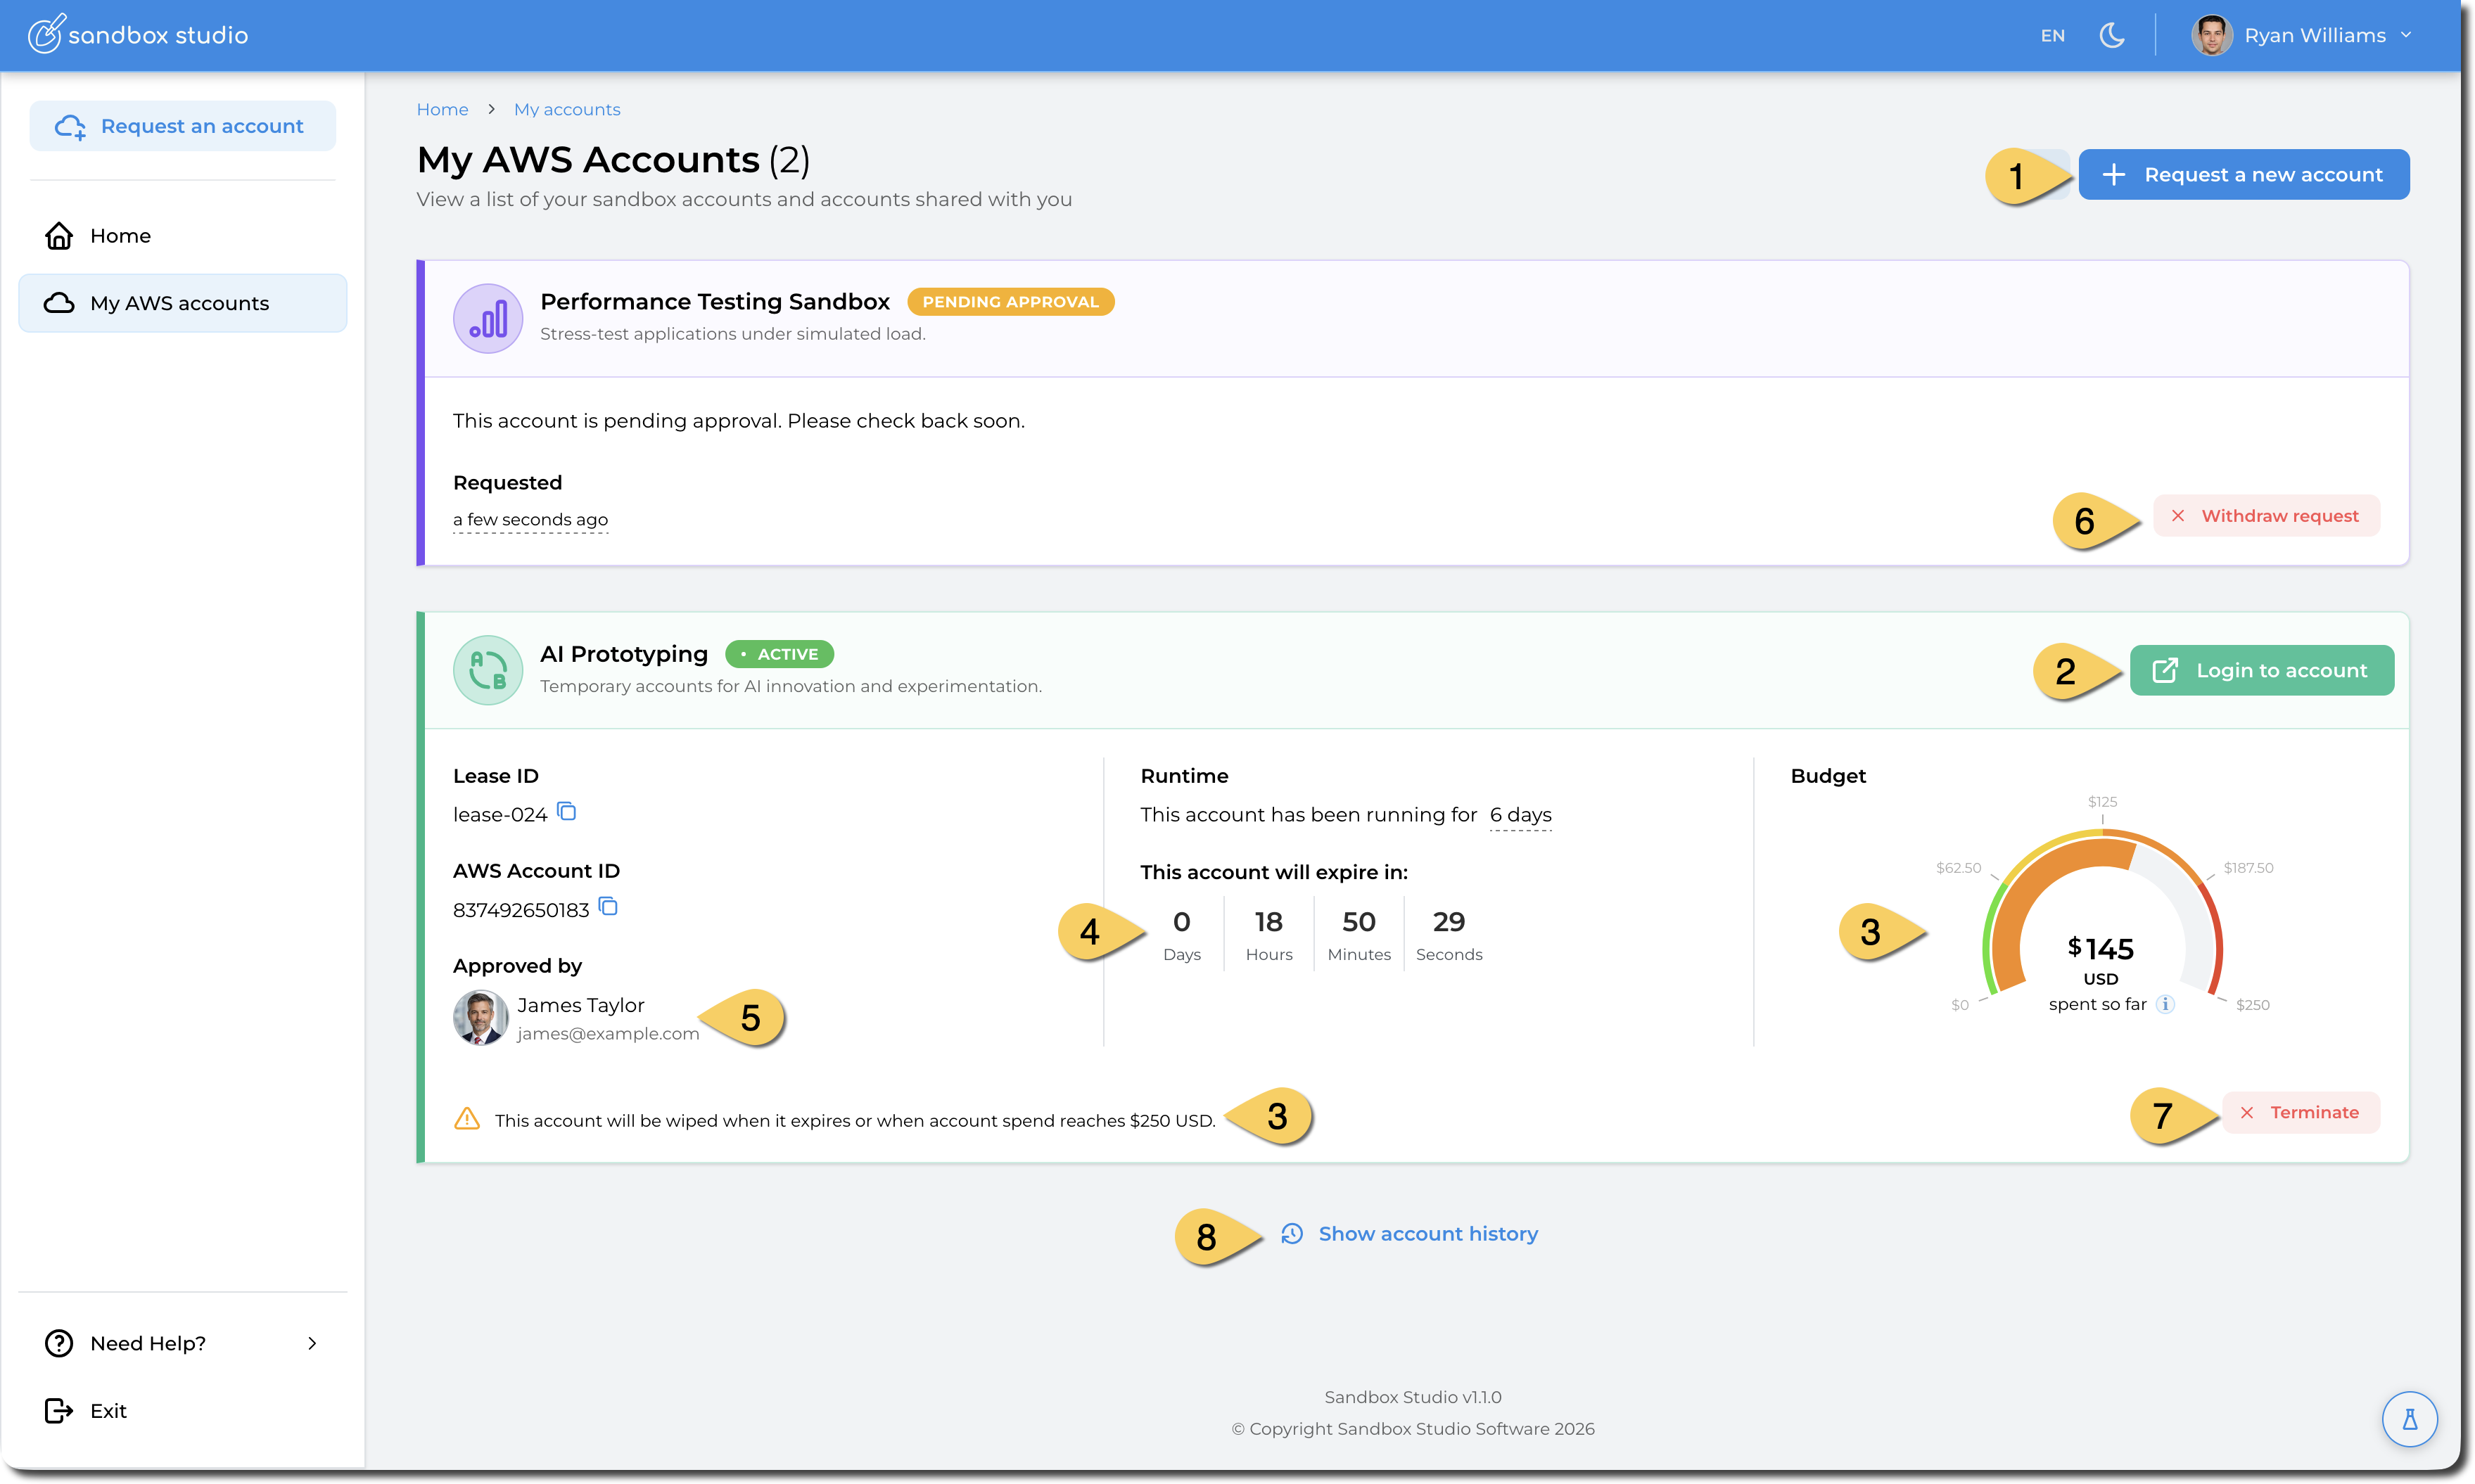This screenshot has width=2475, height=1484.
Task: Click the AI Prototyping A/B icon
Action: click(488, 670)
